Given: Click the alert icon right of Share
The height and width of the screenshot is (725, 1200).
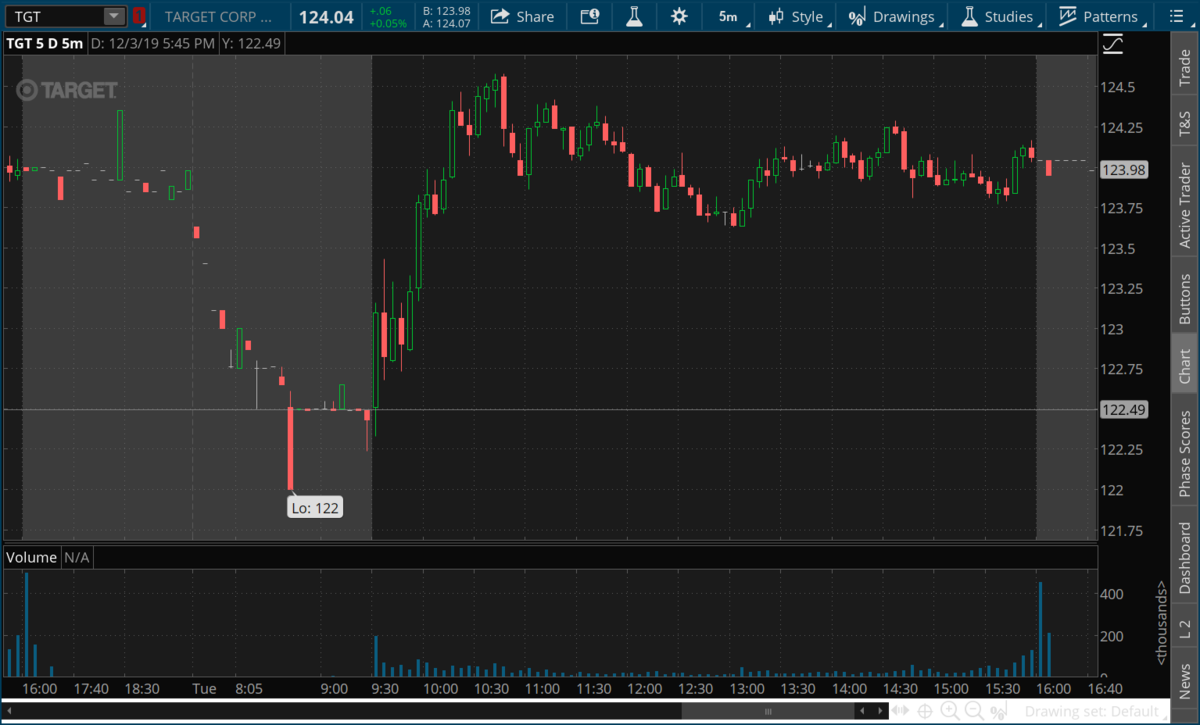Looking at the screenshot, I should click(x=590, y=16).
